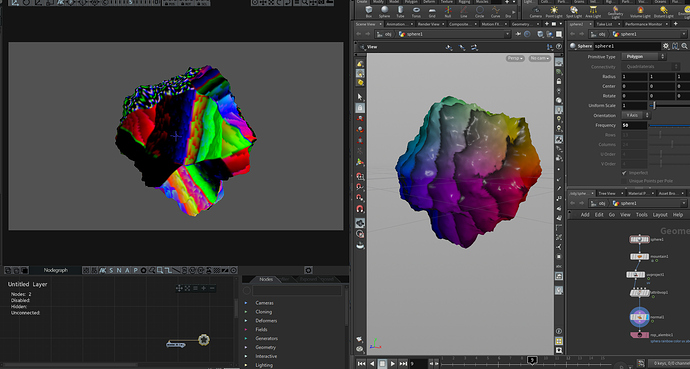Open the parameter gear menu for sphere1
This screenshot has height=369, width=690.
coord(666,46)
